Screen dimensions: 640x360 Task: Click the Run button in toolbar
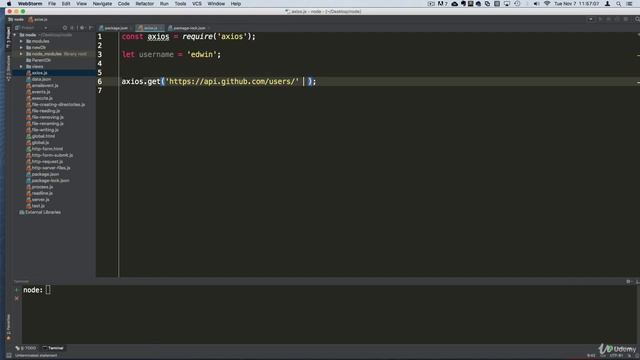(600, 19)
